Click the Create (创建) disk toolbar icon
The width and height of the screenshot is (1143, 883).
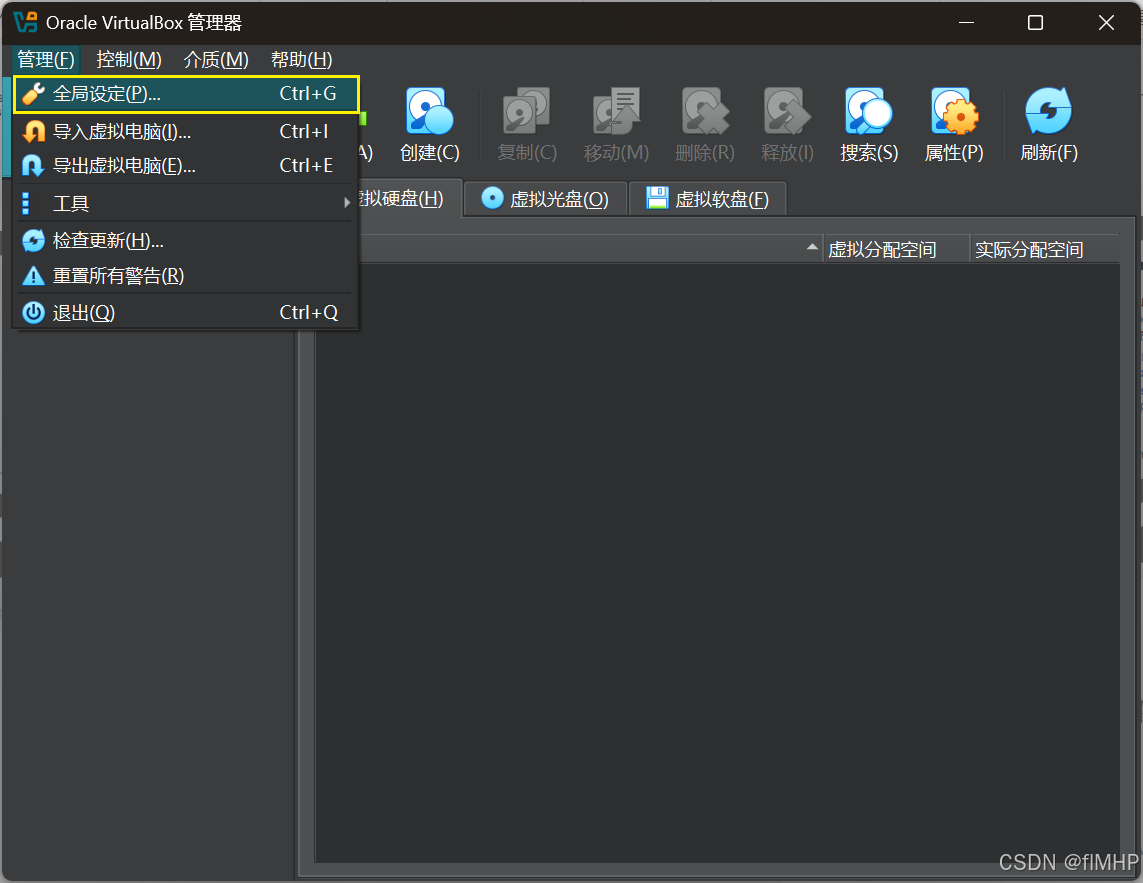[429, 112]
